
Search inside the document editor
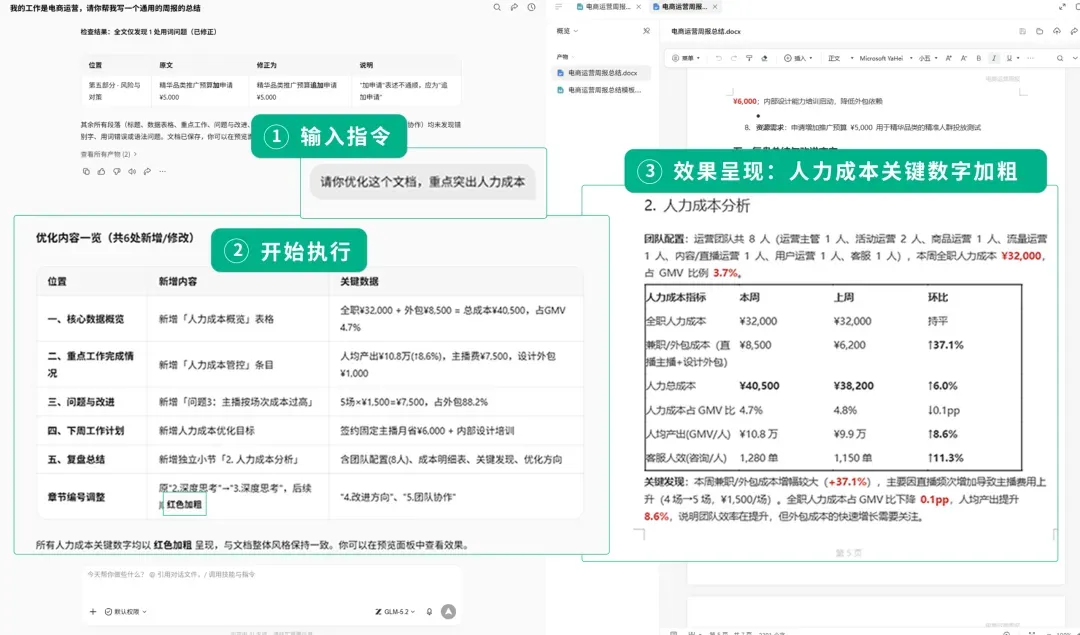click(x=1060, y=59)
